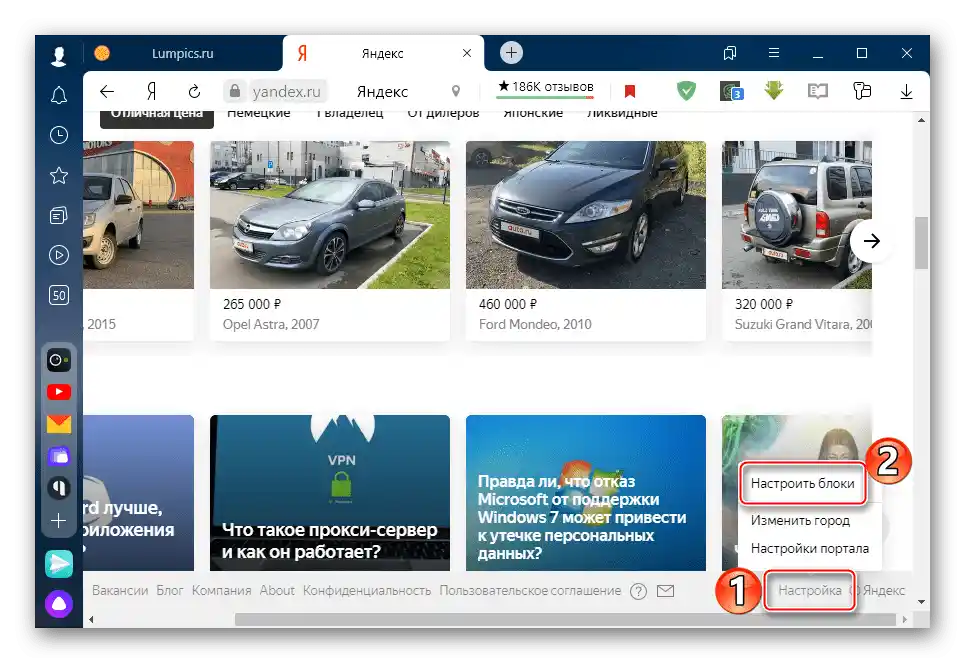
Task: Open proxy server VPN article
Action: [x=330, y=492]
